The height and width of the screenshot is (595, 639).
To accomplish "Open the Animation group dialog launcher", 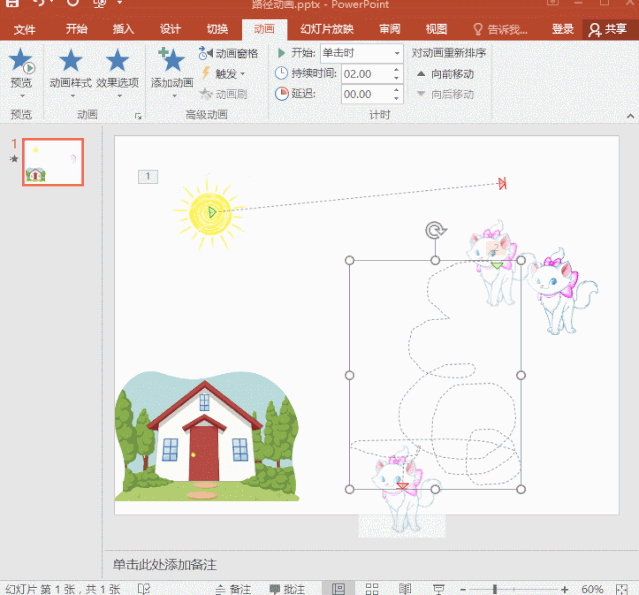I will point(139,116).
